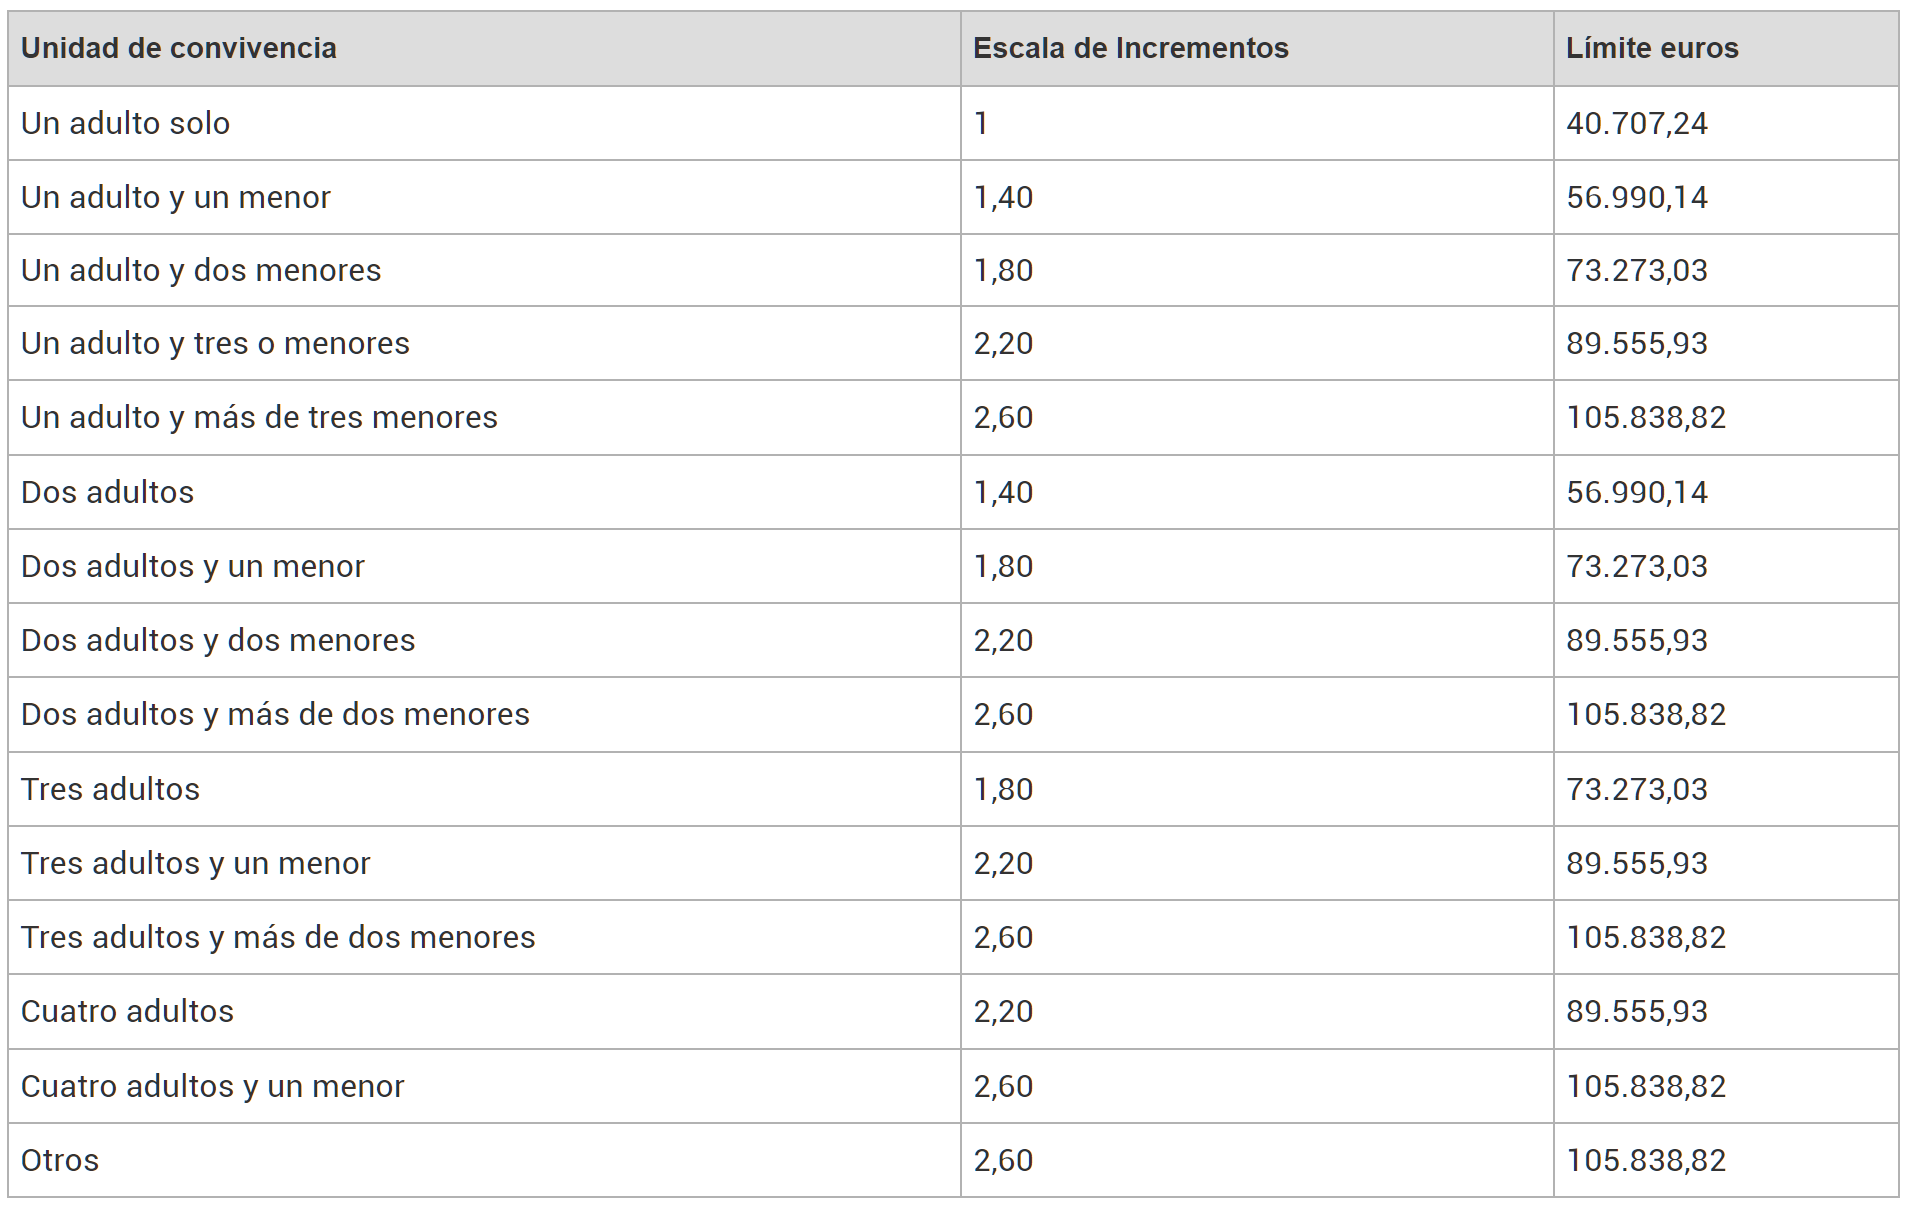Click the 'Otros' row label
The height and width of the screenshot is (1210, 1910).
(x=60, y=1160)
